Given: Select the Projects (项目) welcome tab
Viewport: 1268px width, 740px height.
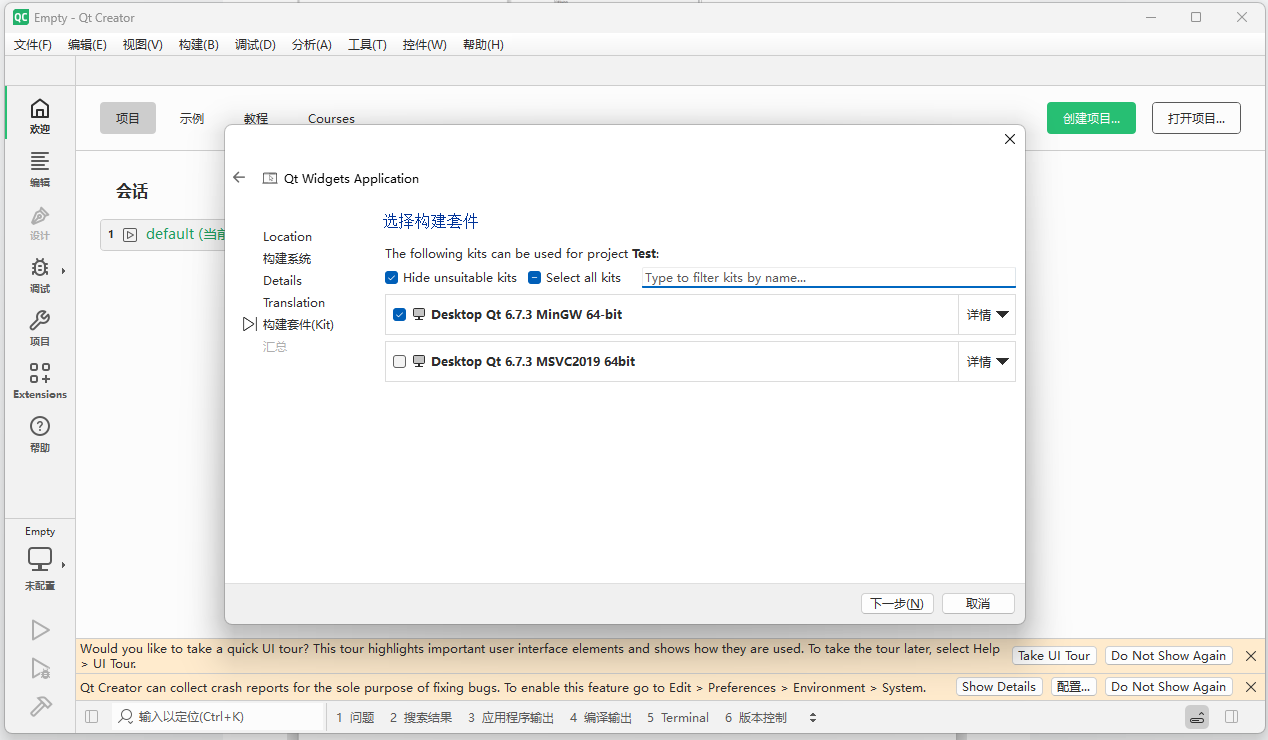Looking at the screenshot, I should point(128,118).
